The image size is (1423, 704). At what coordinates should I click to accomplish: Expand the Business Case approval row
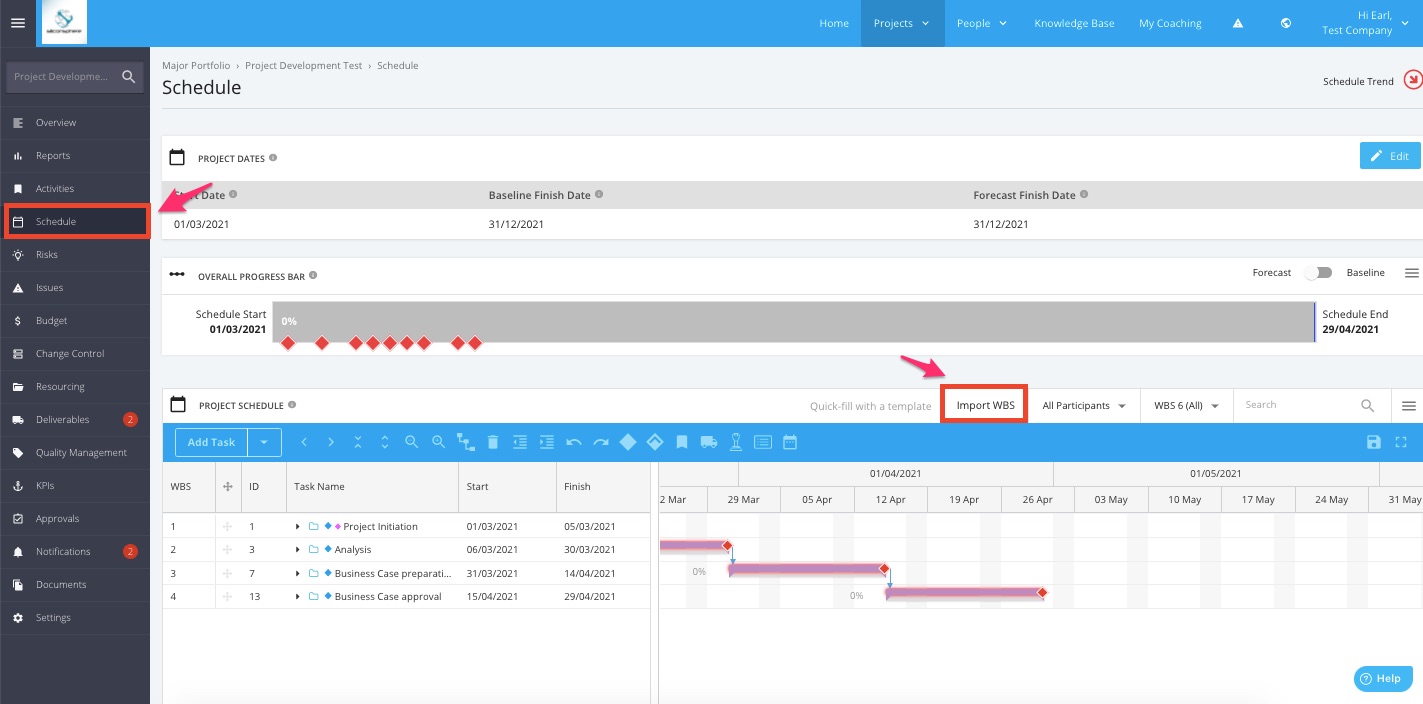[297, 597]
